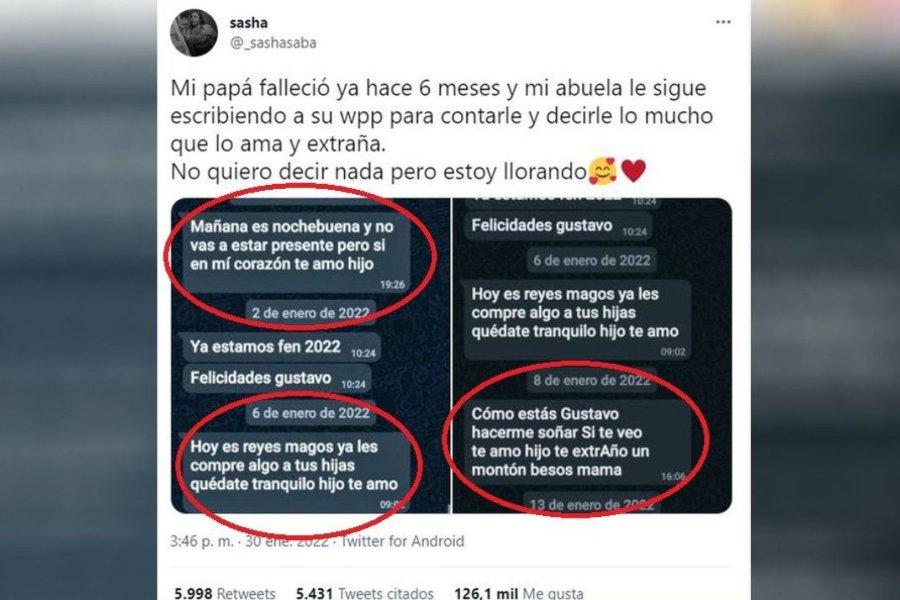This screenshot has width=900, height=600.
Task: Click the Twitter for Android source link
Action: (402, 541)
